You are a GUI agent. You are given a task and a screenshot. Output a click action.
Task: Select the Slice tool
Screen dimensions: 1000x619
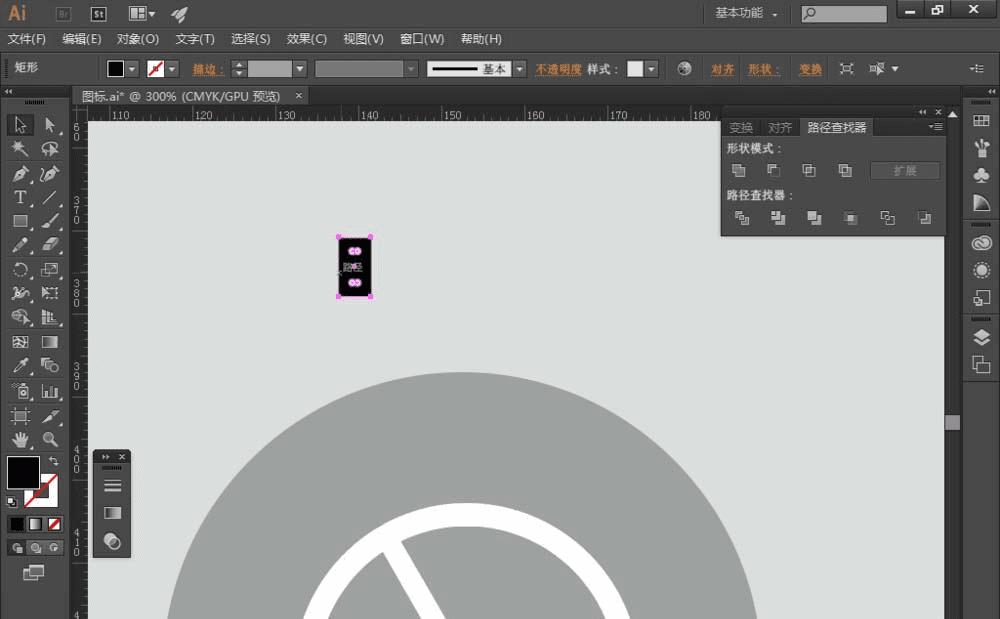50,416
